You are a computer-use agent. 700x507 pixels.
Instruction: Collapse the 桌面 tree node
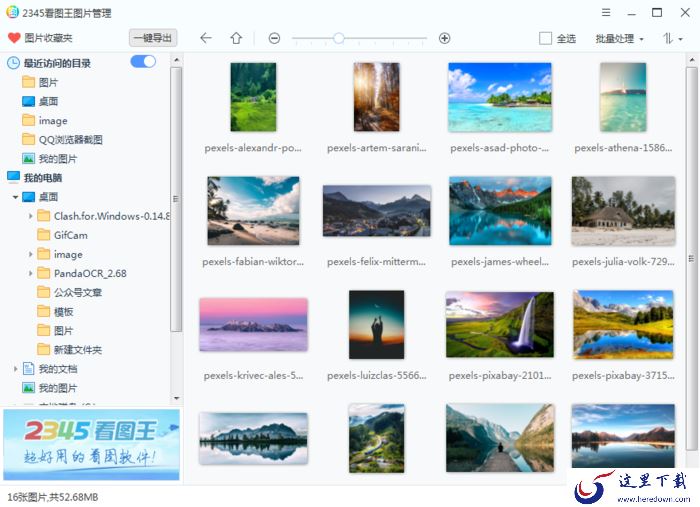[16, 197]
